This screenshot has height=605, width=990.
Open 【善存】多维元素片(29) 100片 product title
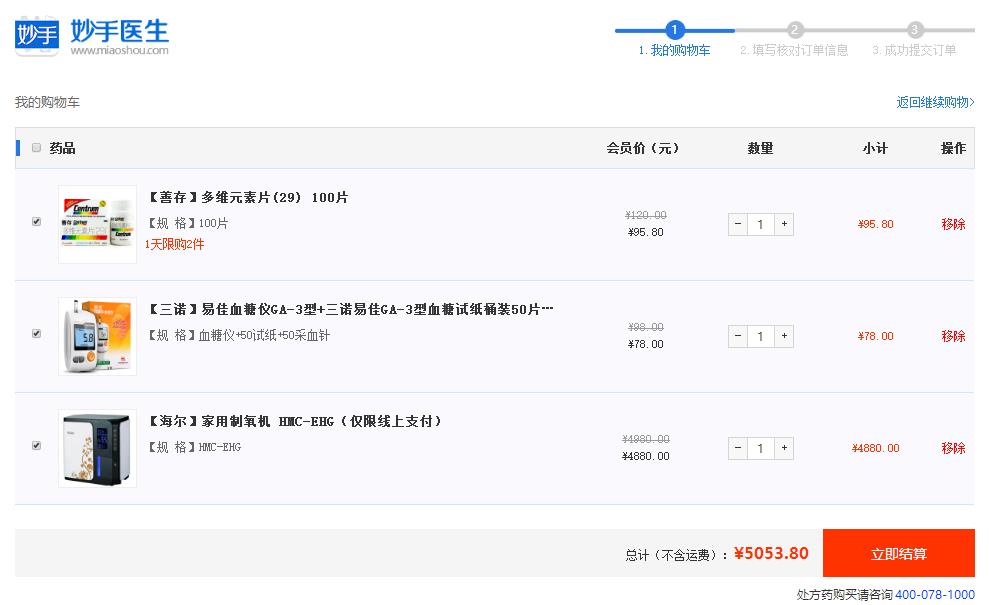248,197
